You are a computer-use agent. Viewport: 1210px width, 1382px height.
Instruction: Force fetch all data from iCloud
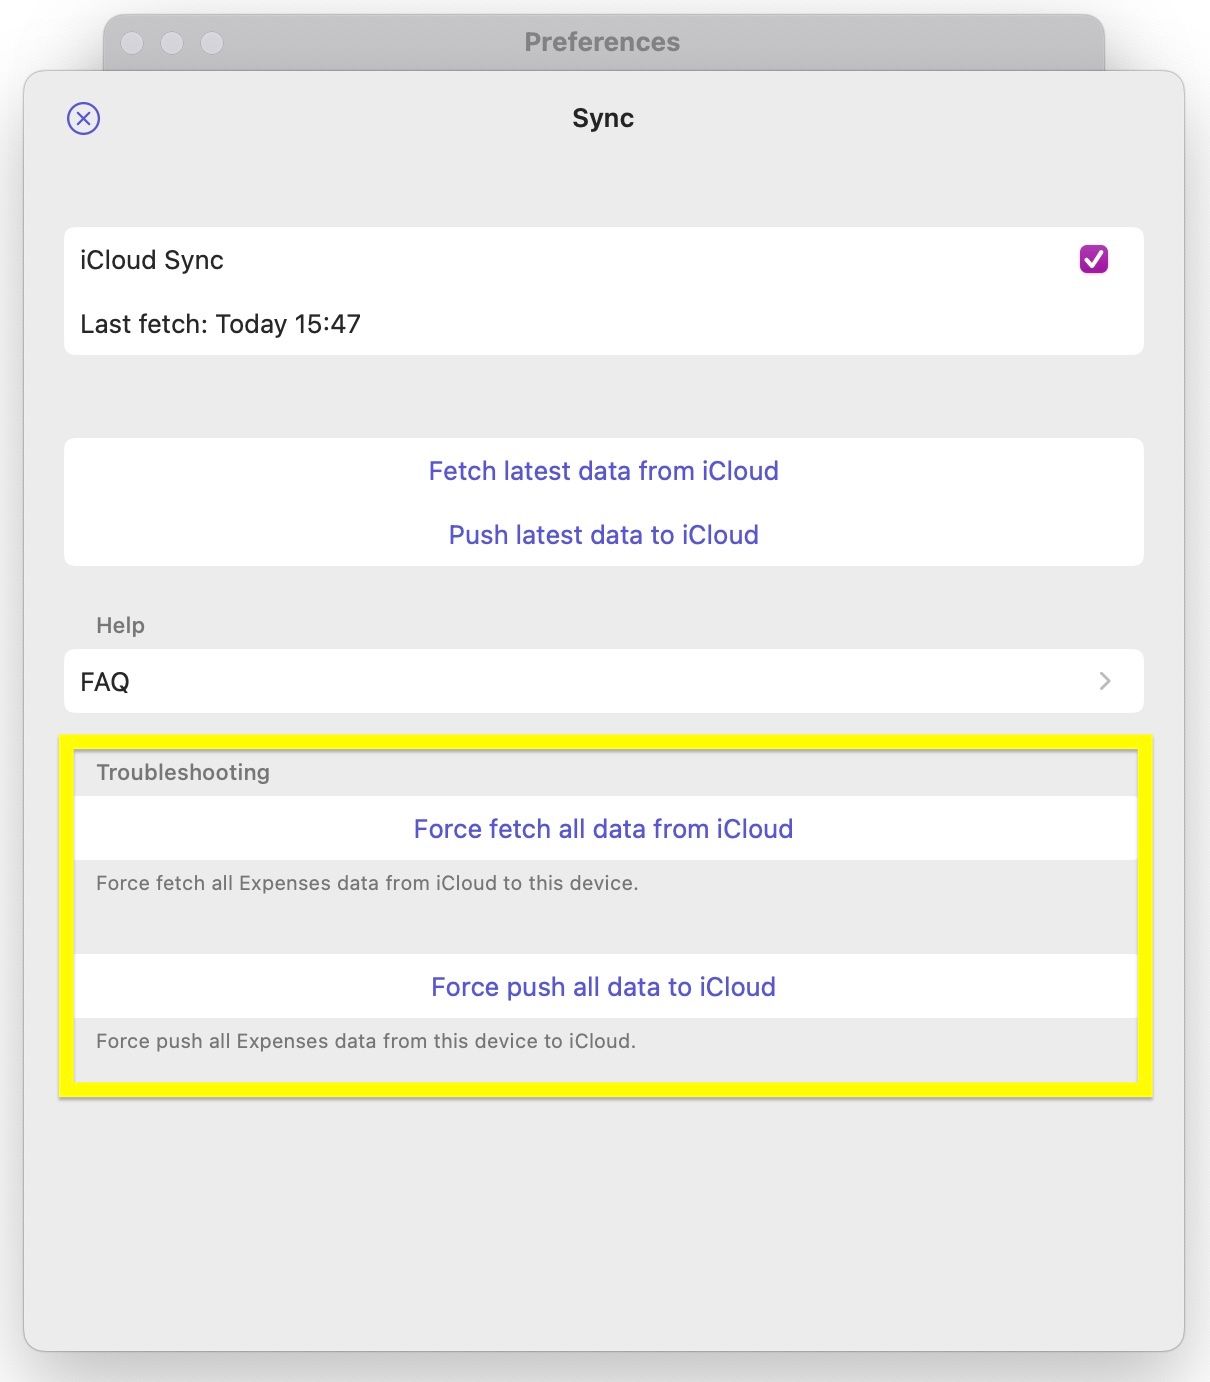(x=603, y=829)
